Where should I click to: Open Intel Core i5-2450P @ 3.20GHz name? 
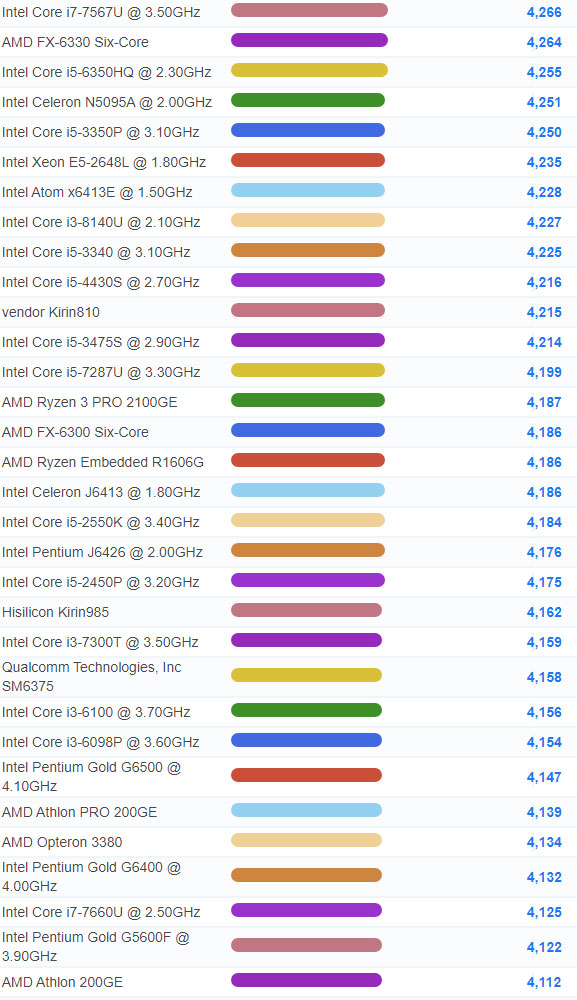(x=101, y=582)
